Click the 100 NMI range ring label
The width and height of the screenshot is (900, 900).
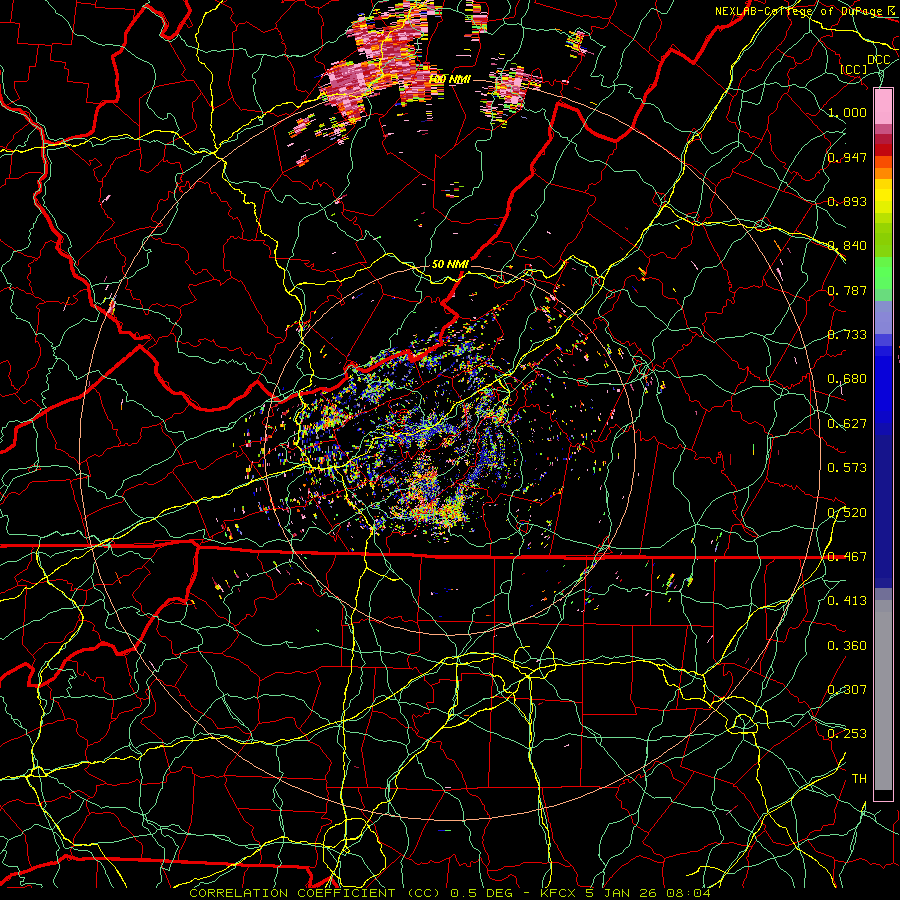(449, 79)
